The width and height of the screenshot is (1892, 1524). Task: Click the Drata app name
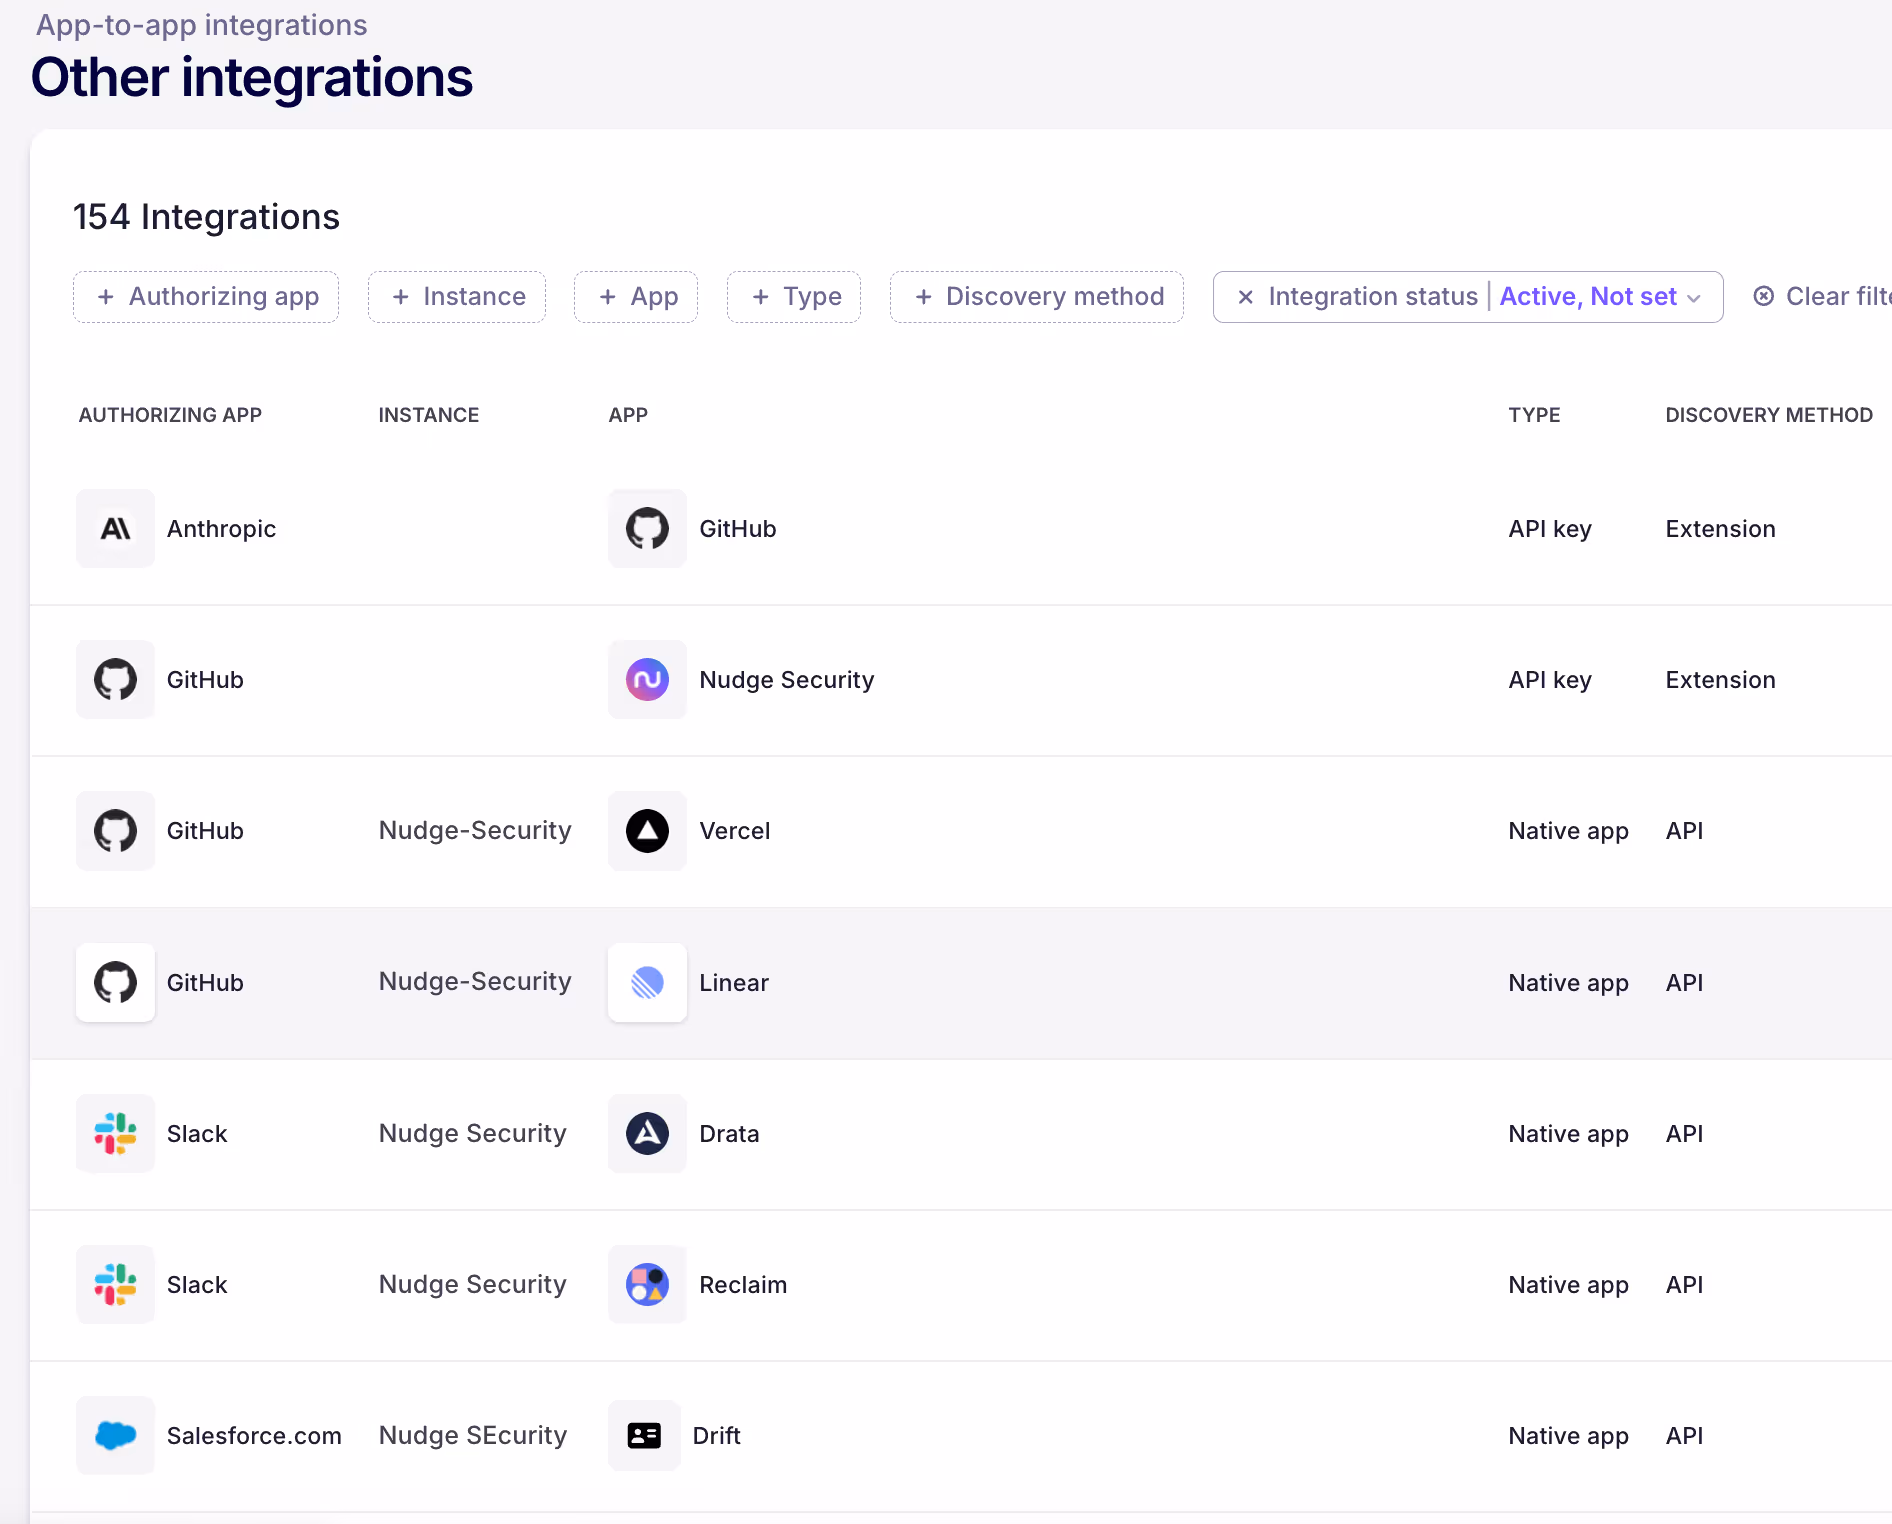click(729, 1134)
